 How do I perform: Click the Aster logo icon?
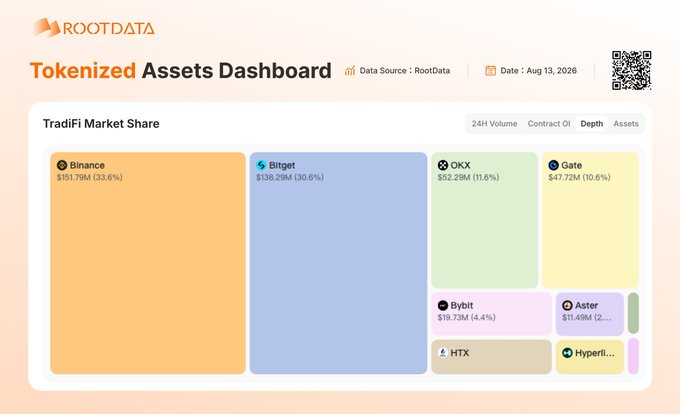pos(567,306)
